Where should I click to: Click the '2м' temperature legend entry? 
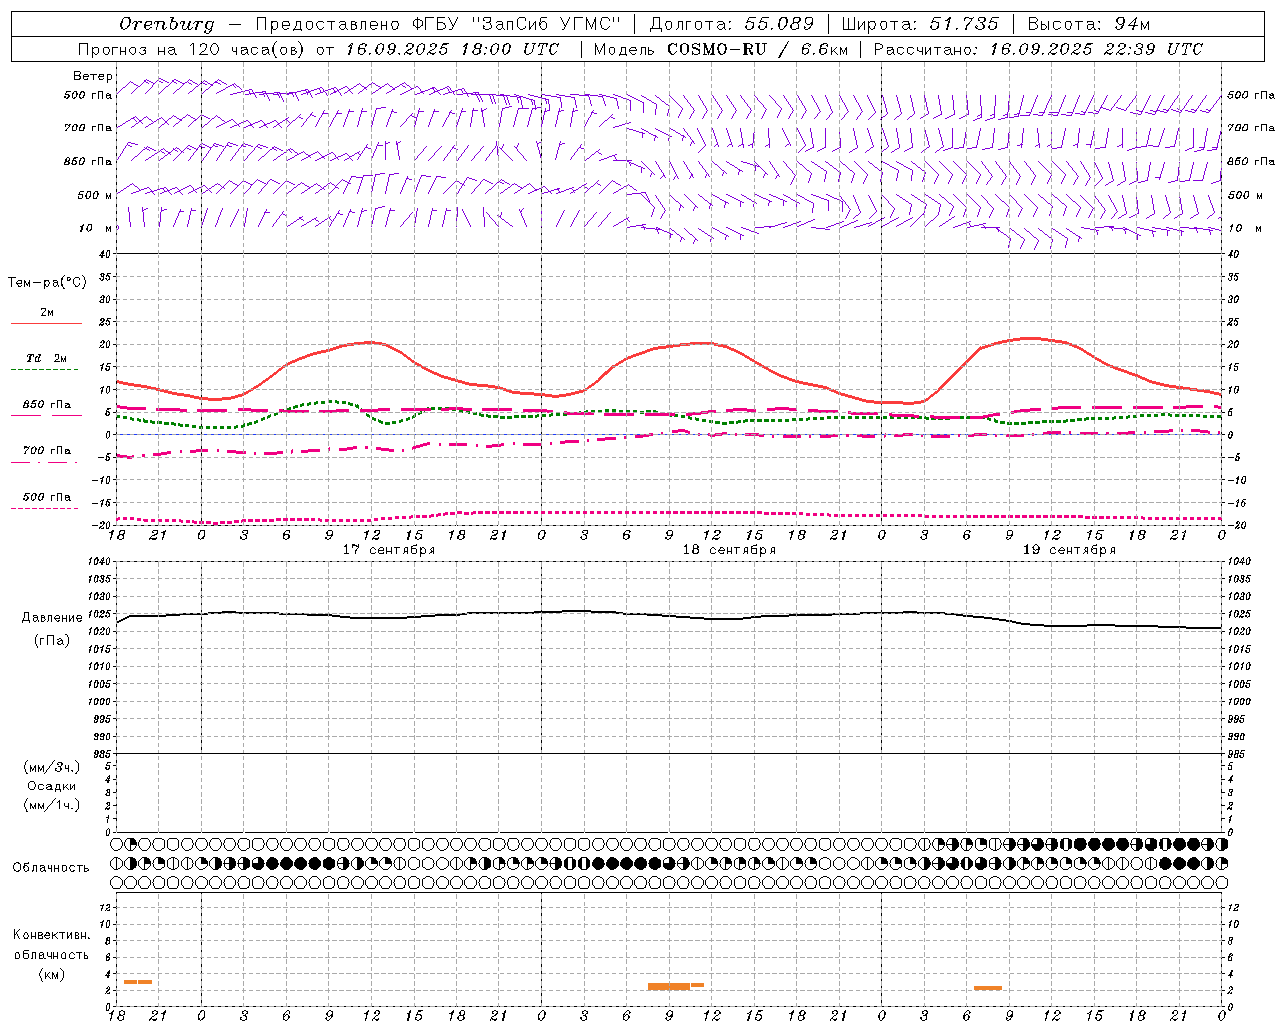[x=47, y=313]
